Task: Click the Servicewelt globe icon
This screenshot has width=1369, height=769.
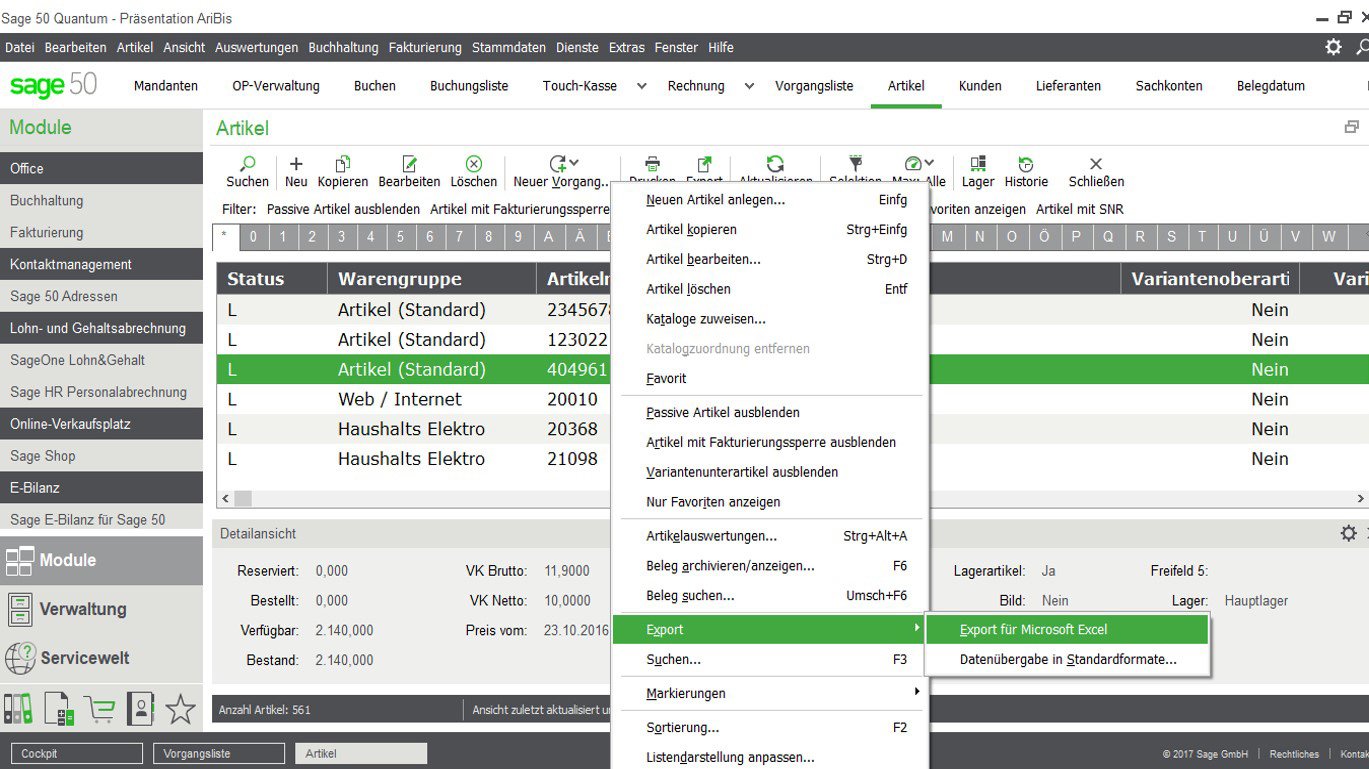Action: [20, 658]
